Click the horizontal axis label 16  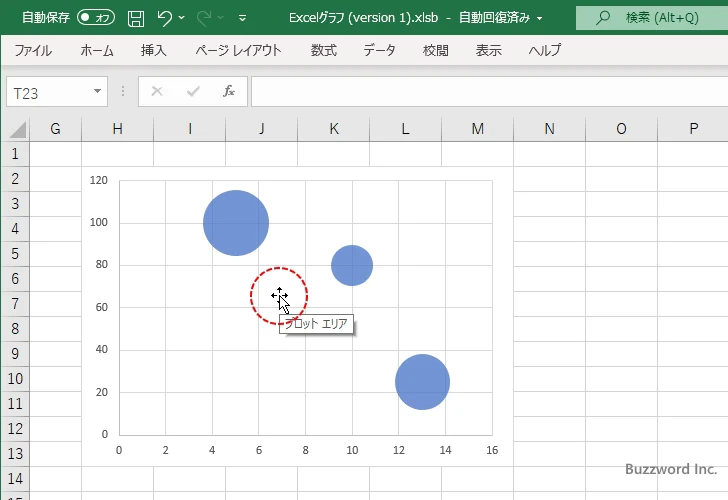coord(492,450)
